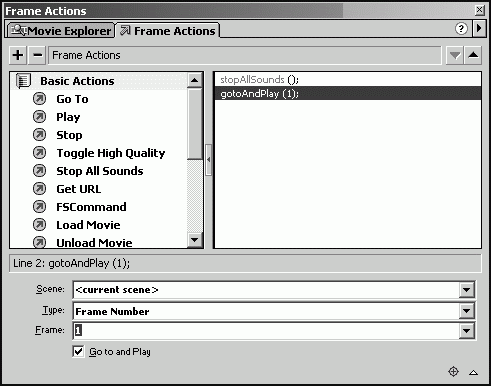Click the Stop All Sounds action icon

(39, 171)
